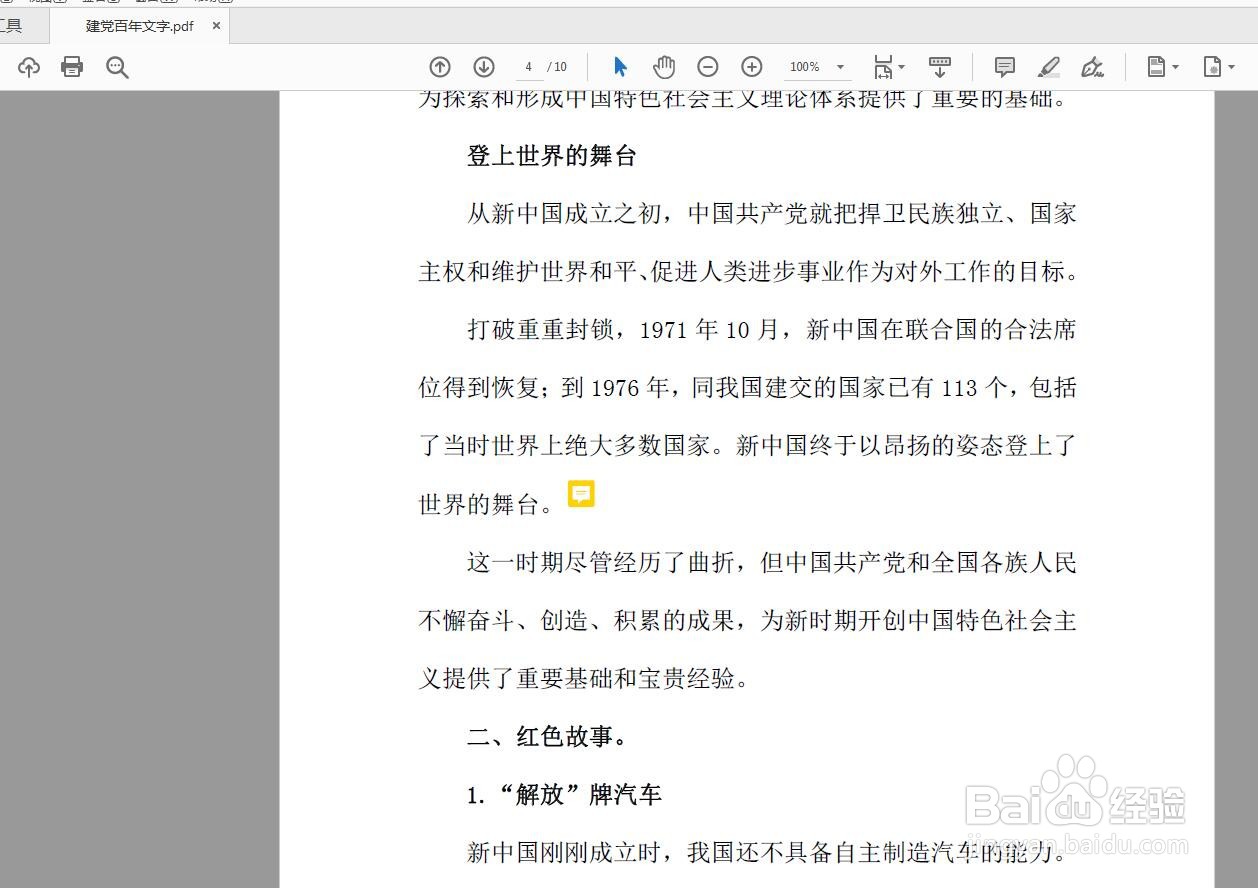Click the line starting 这一时期尽管经历了曲折
This screenshot has height=888, width=1258.
point(772,563)
